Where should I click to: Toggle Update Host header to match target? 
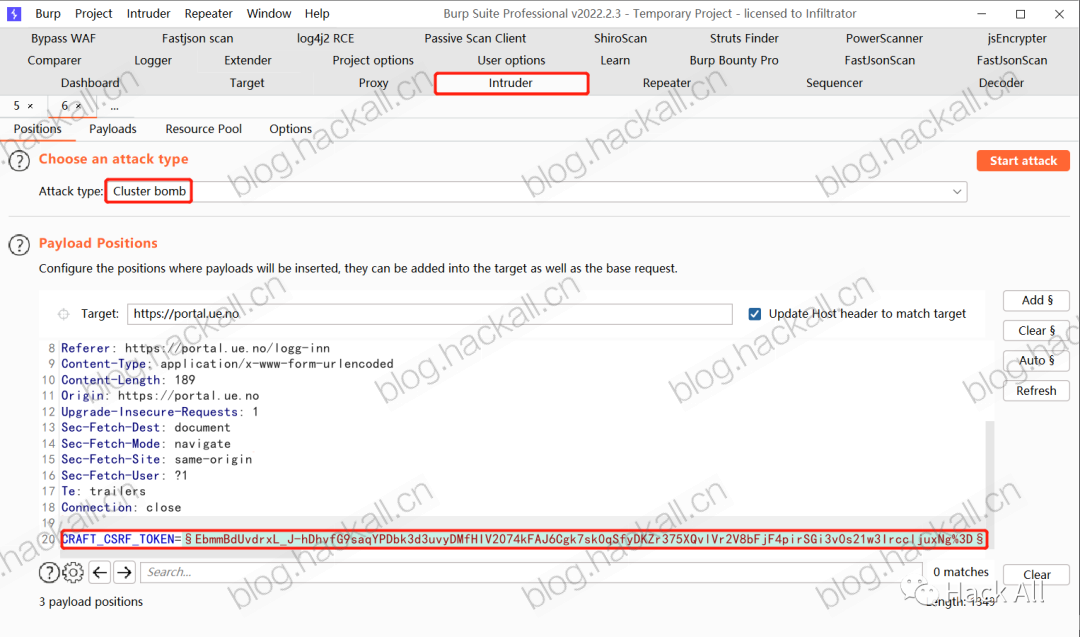755,314
